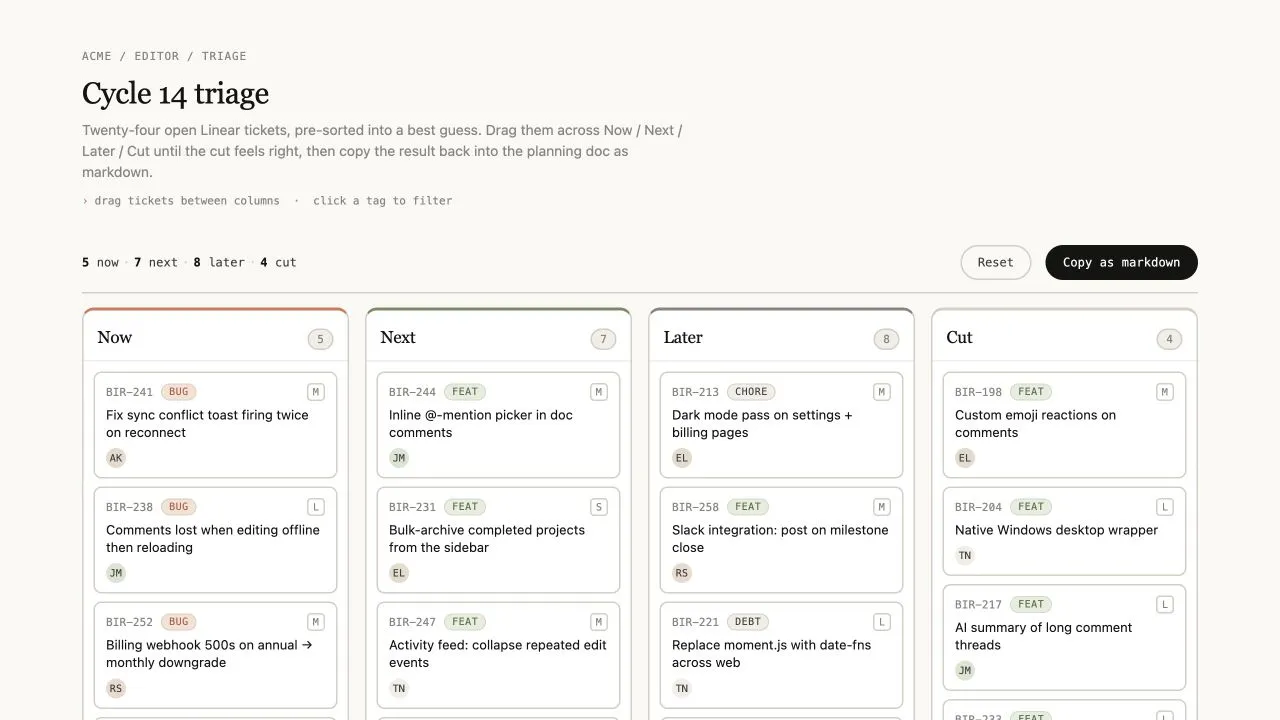Click the TN avatar on BIR-247 card
Viewport: 1280px width, 720px height.
point(399,688)
